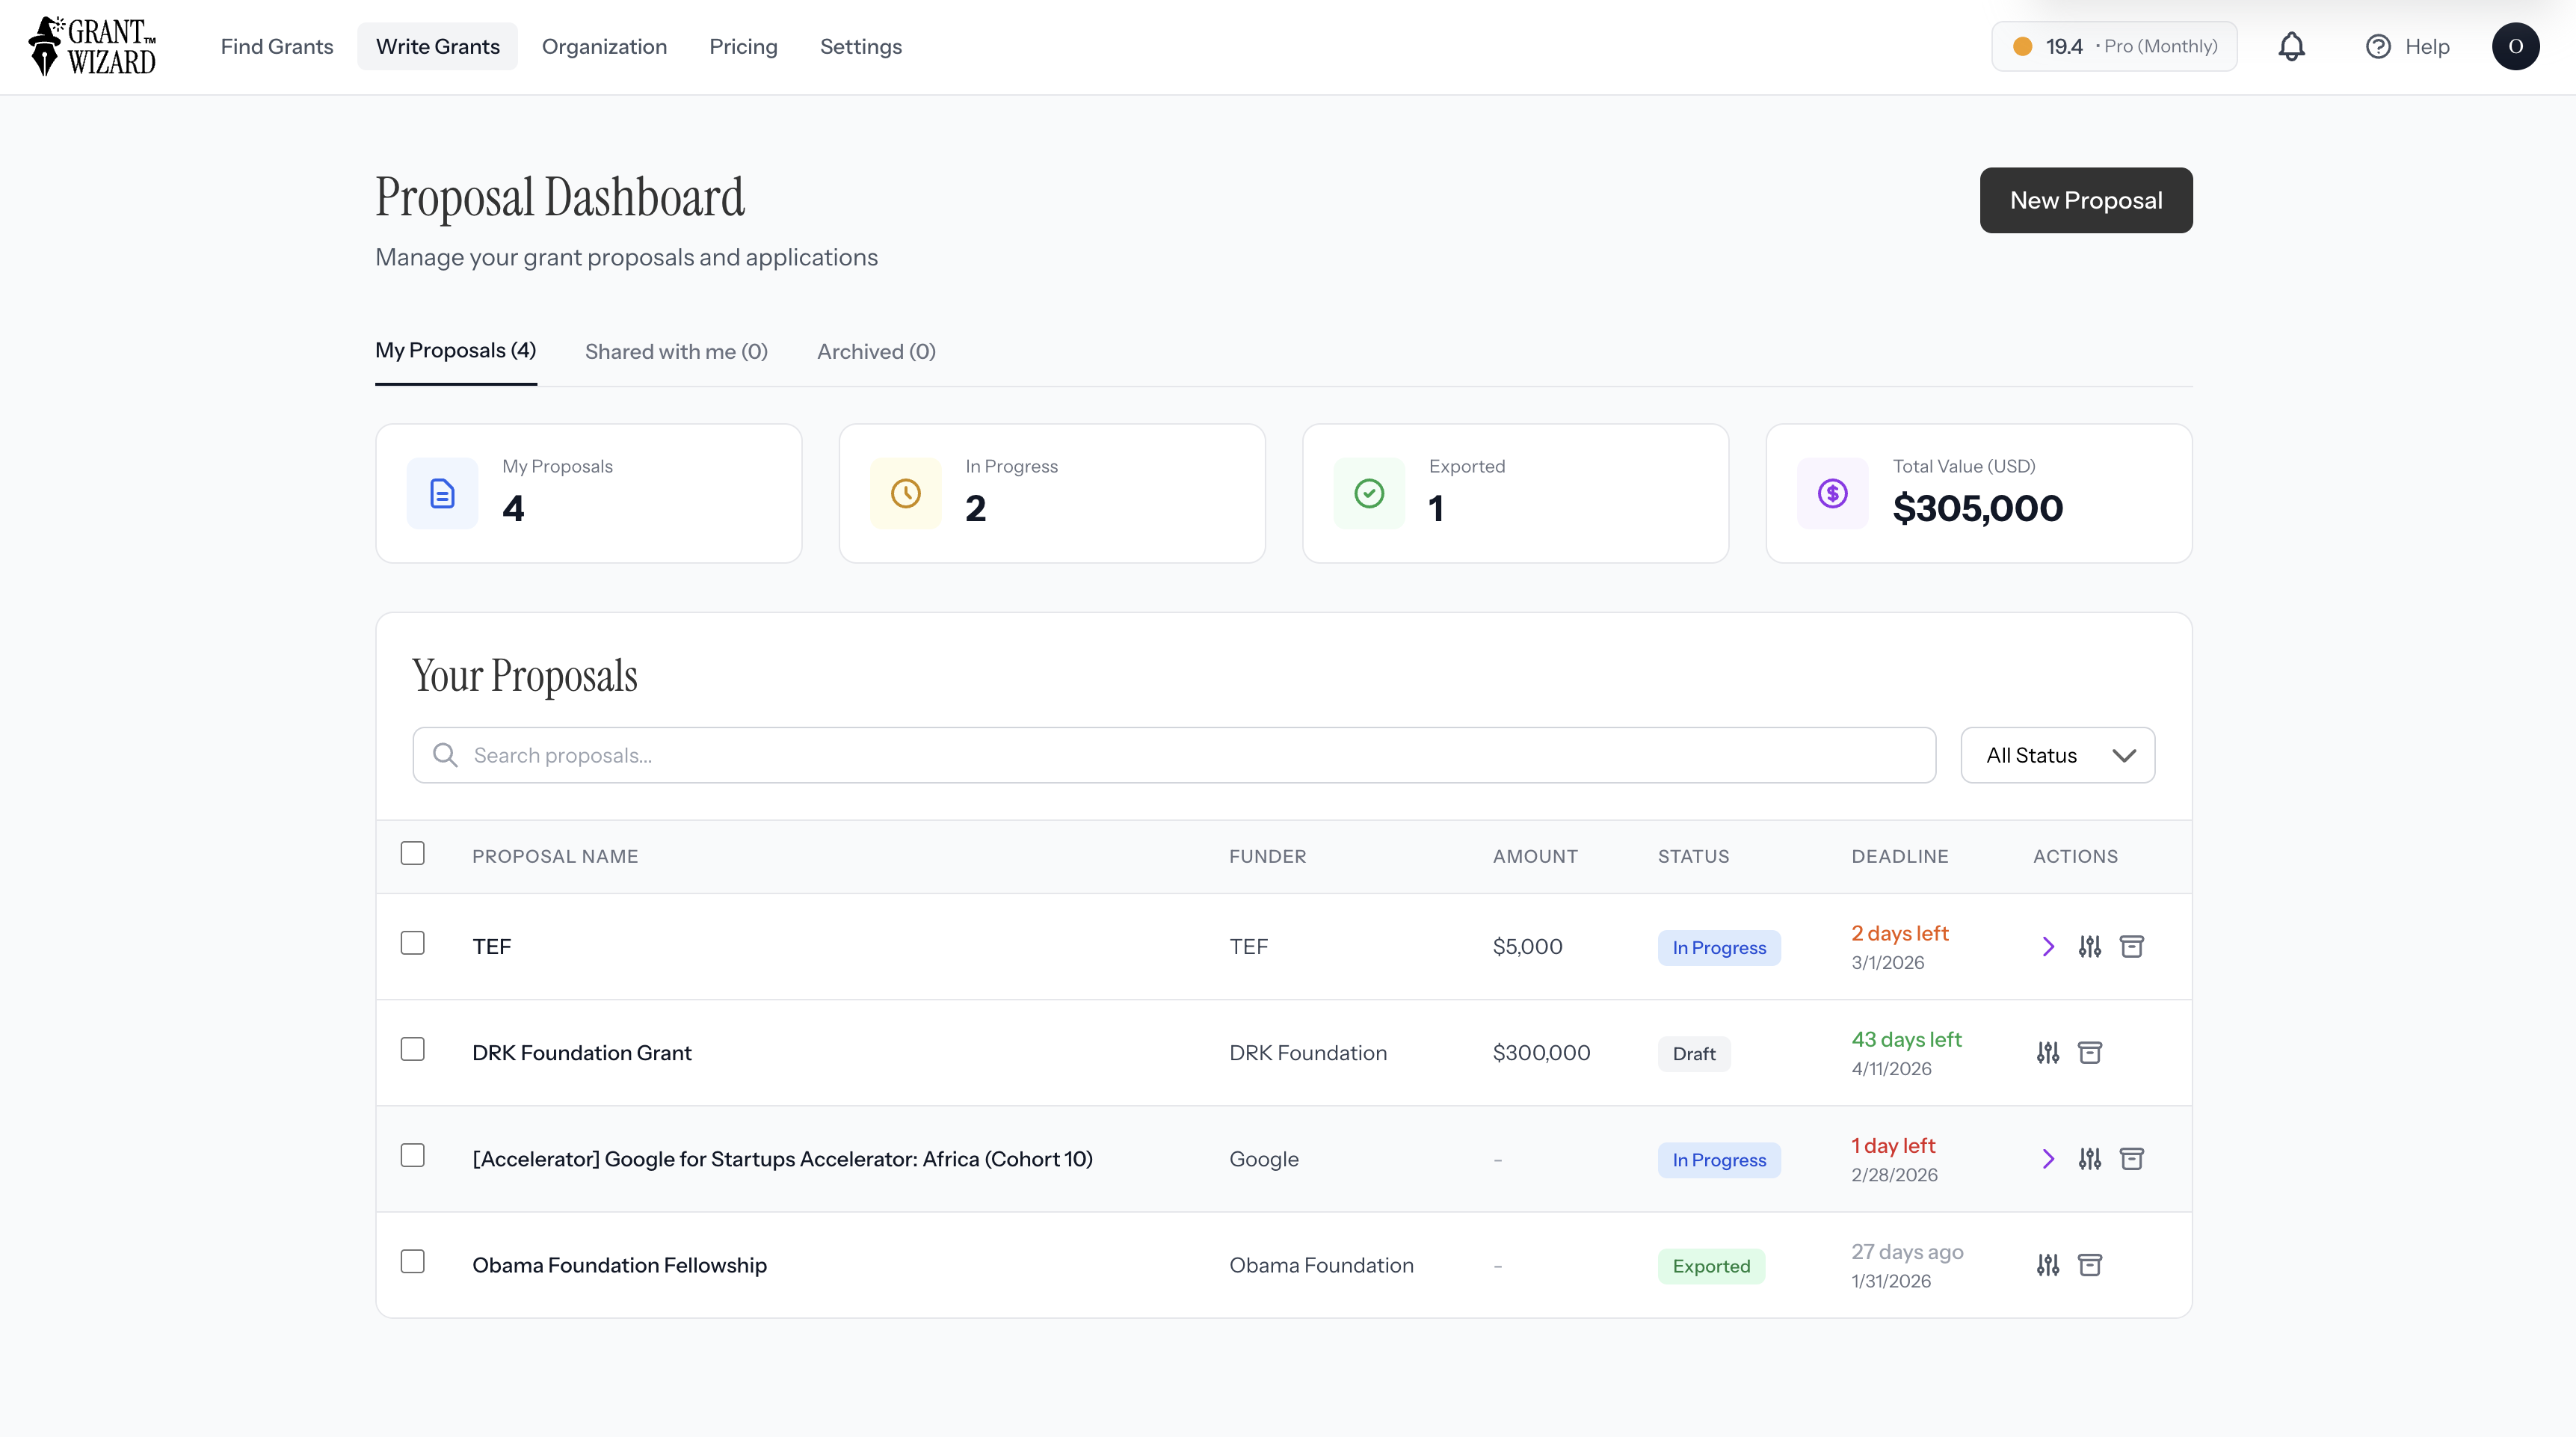Click the New Proposal button
The image size is (2576, 1437).
click(2086, 200)
